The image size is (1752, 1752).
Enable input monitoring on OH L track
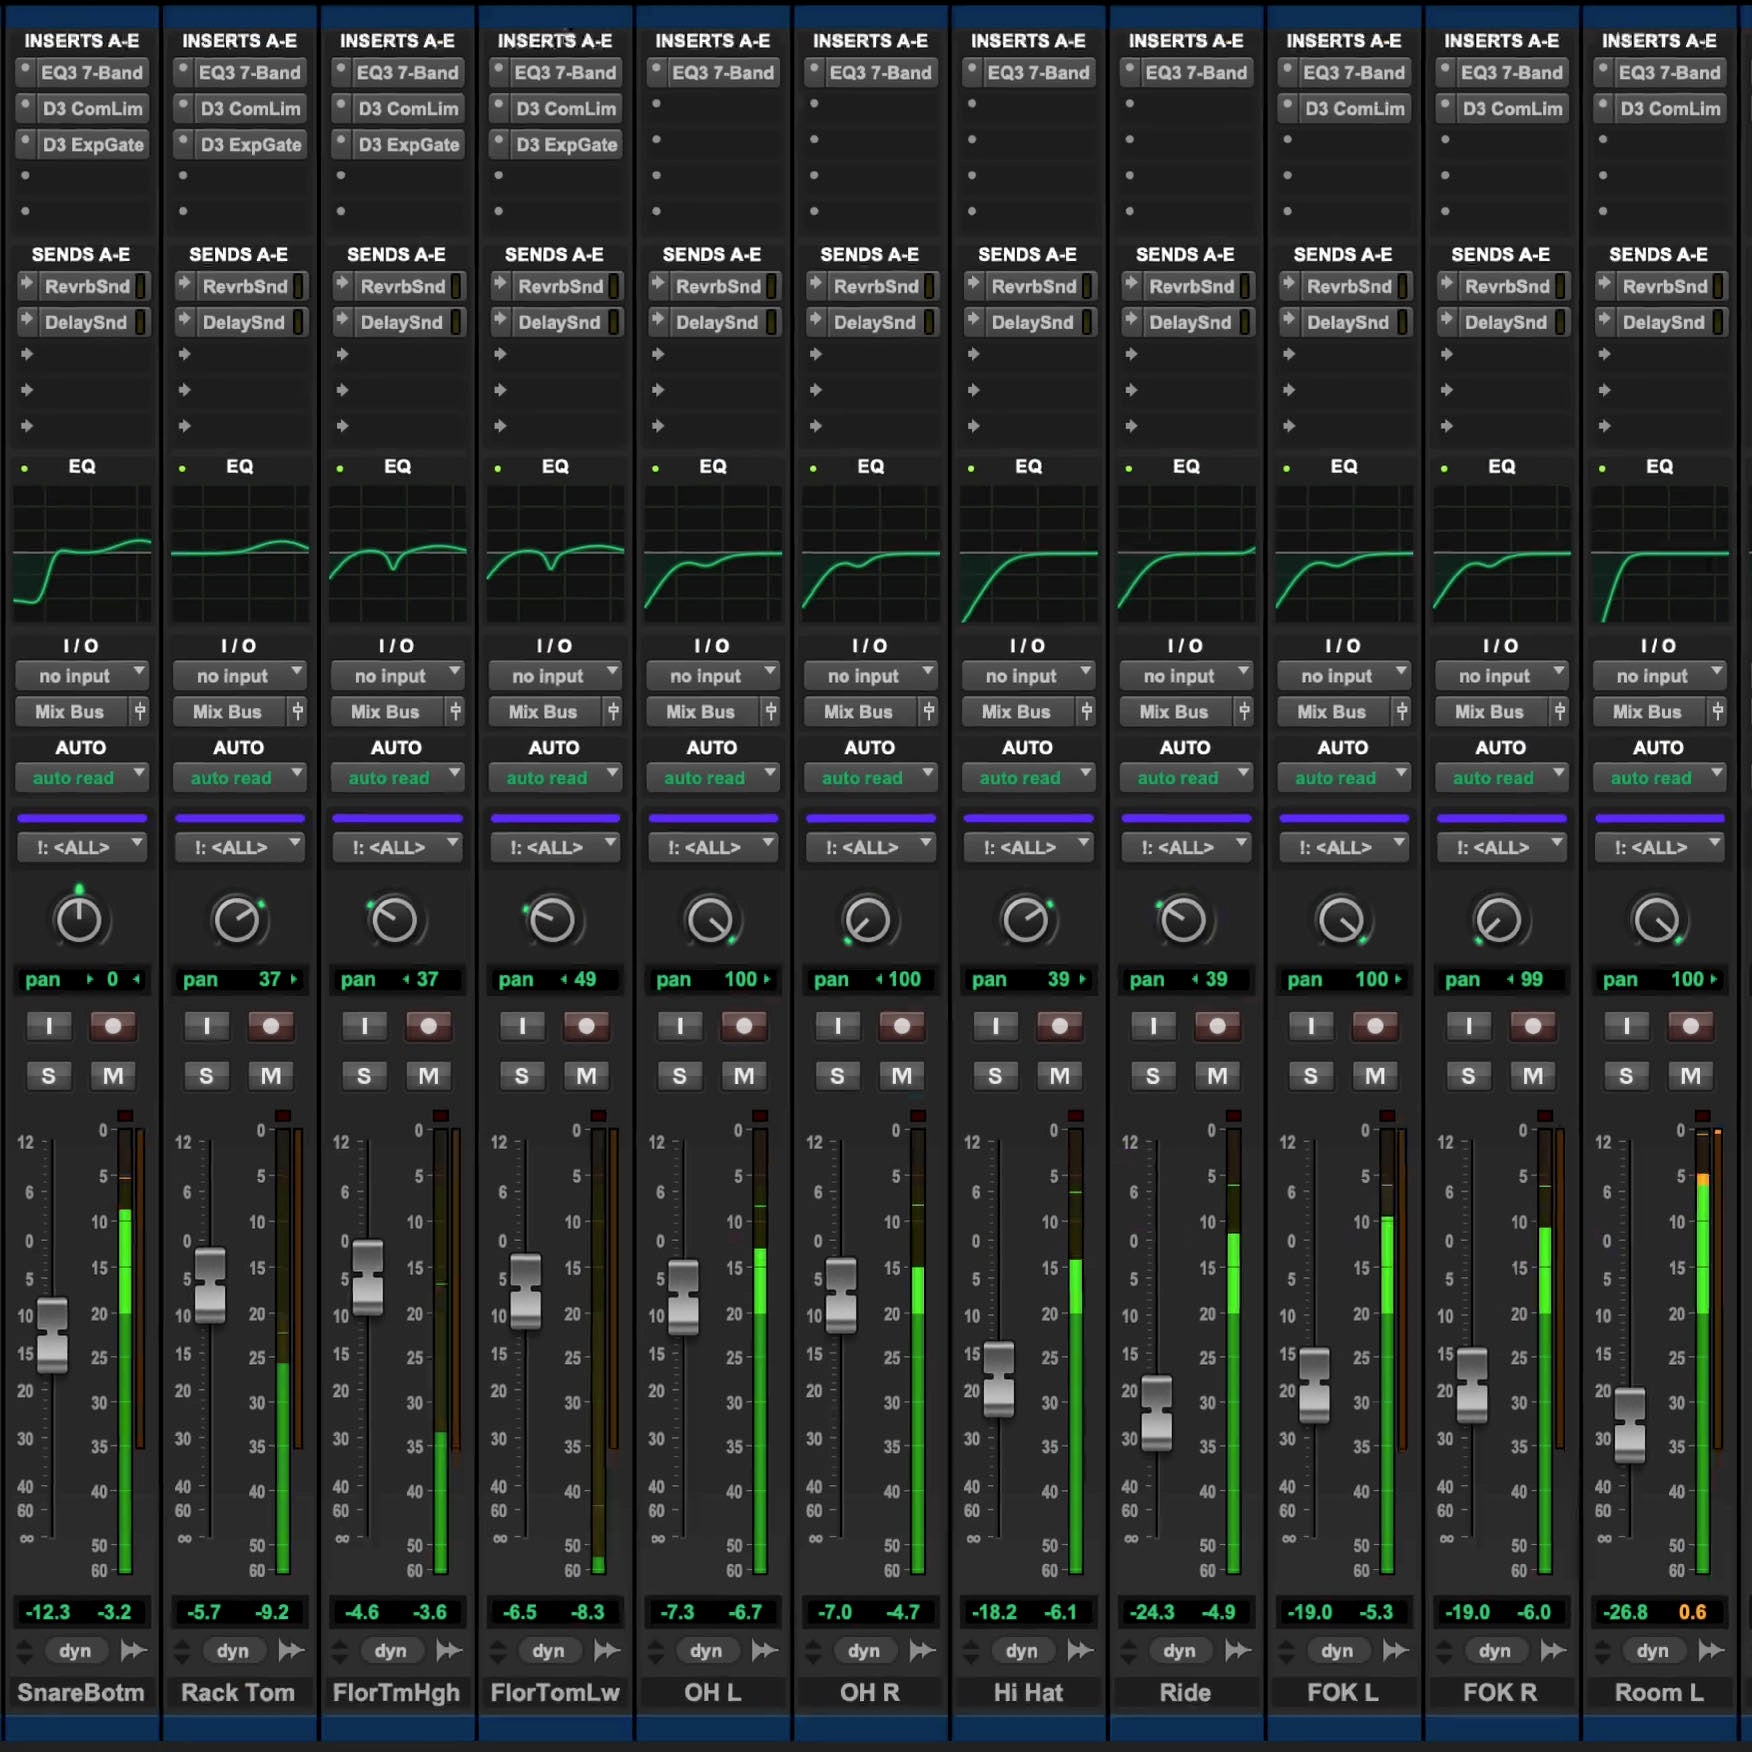click(680, 1026)
